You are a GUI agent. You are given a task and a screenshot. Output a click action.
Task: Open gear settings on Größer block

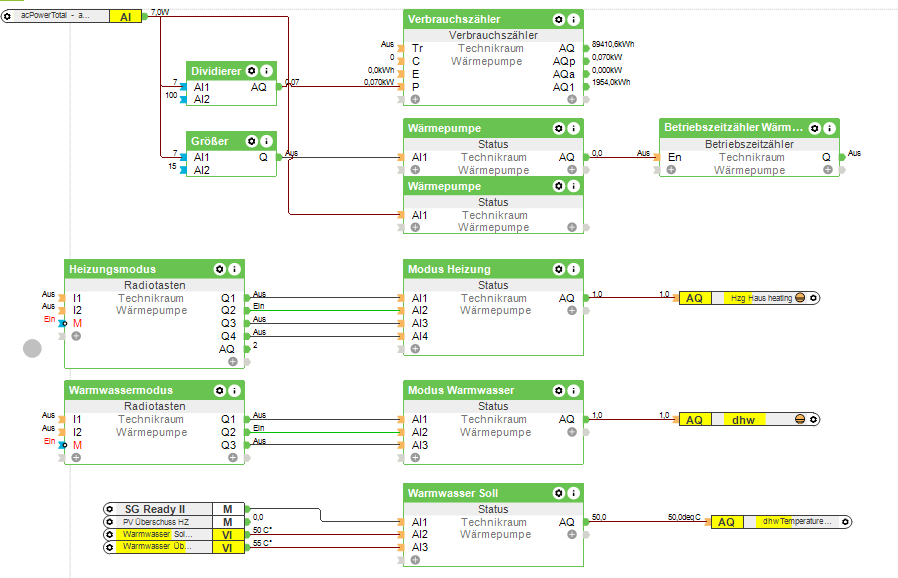click(x=251, y=141)
